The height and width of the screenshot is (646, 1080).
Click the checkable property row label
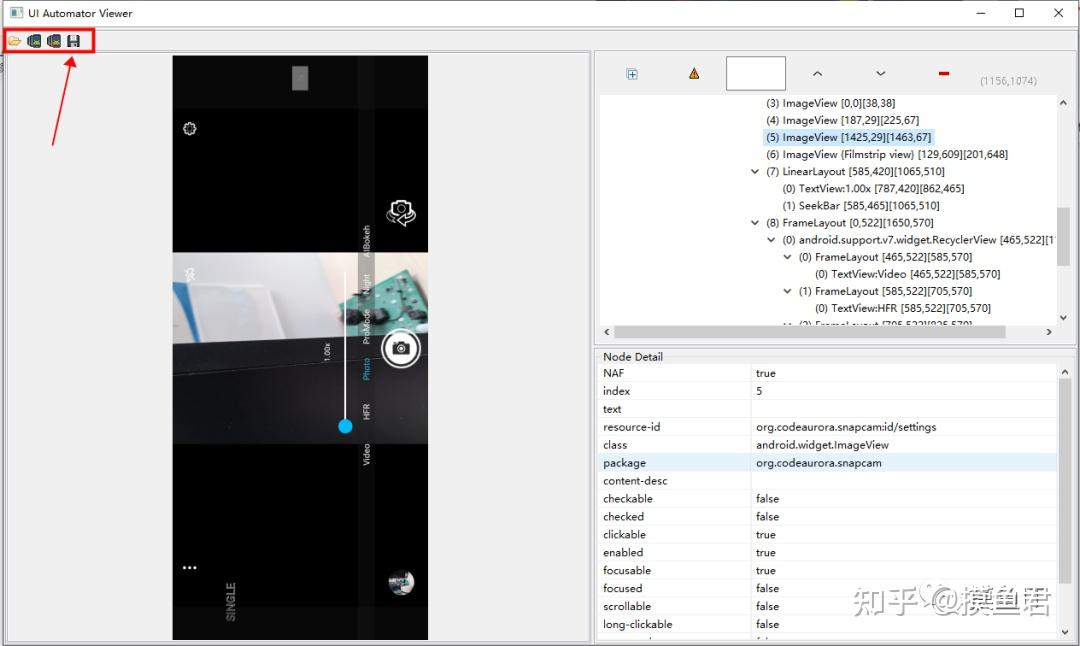click(627, 499)
